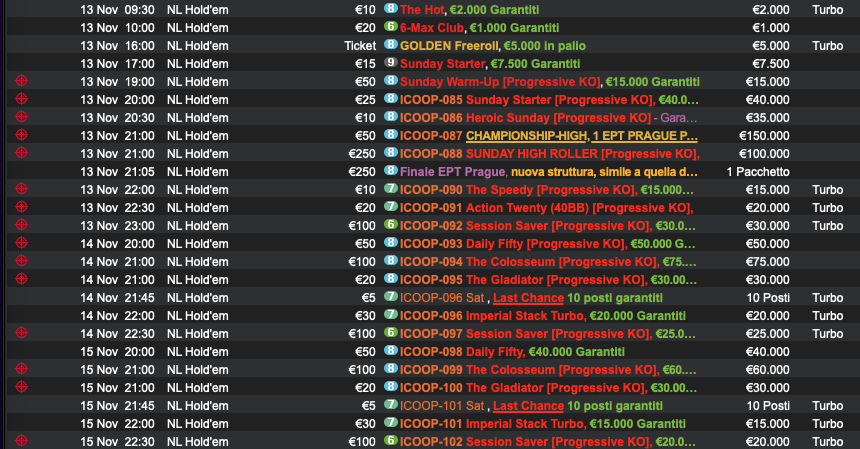Open Last Chance link on ICOOP-101 Sat
860x449 pixels.
(x=528, y=406)
